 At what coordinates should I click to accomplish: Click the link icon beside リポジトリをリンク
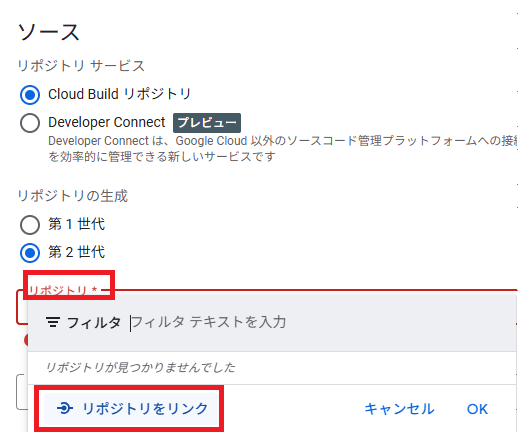click(65, 408)
